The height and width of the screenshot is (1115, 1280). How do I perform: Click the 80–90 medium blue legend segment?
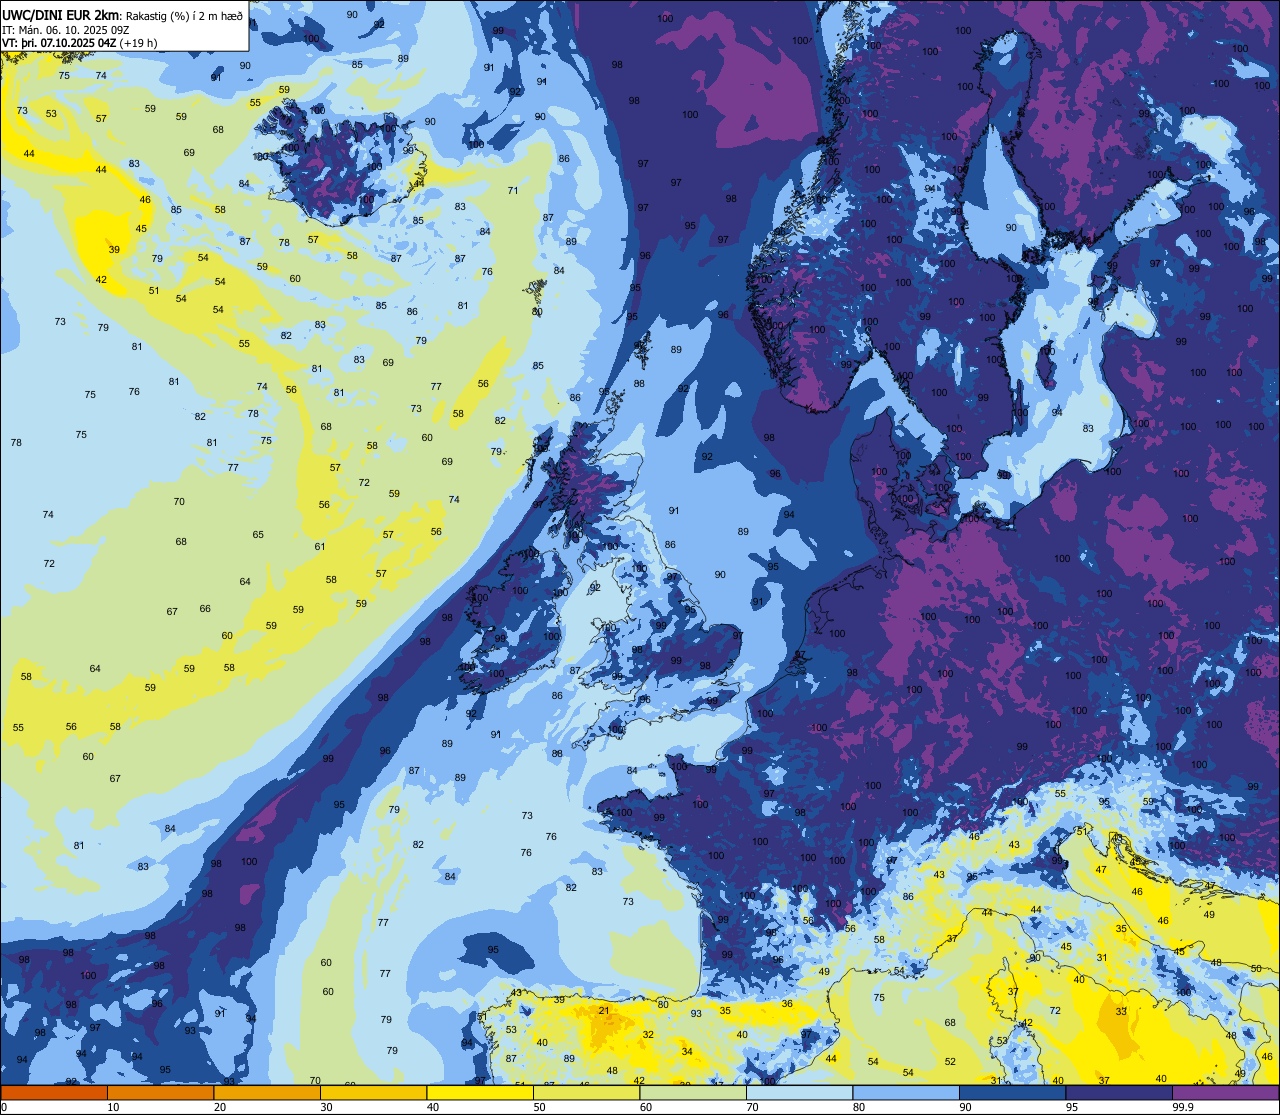tap(906, 1092)
